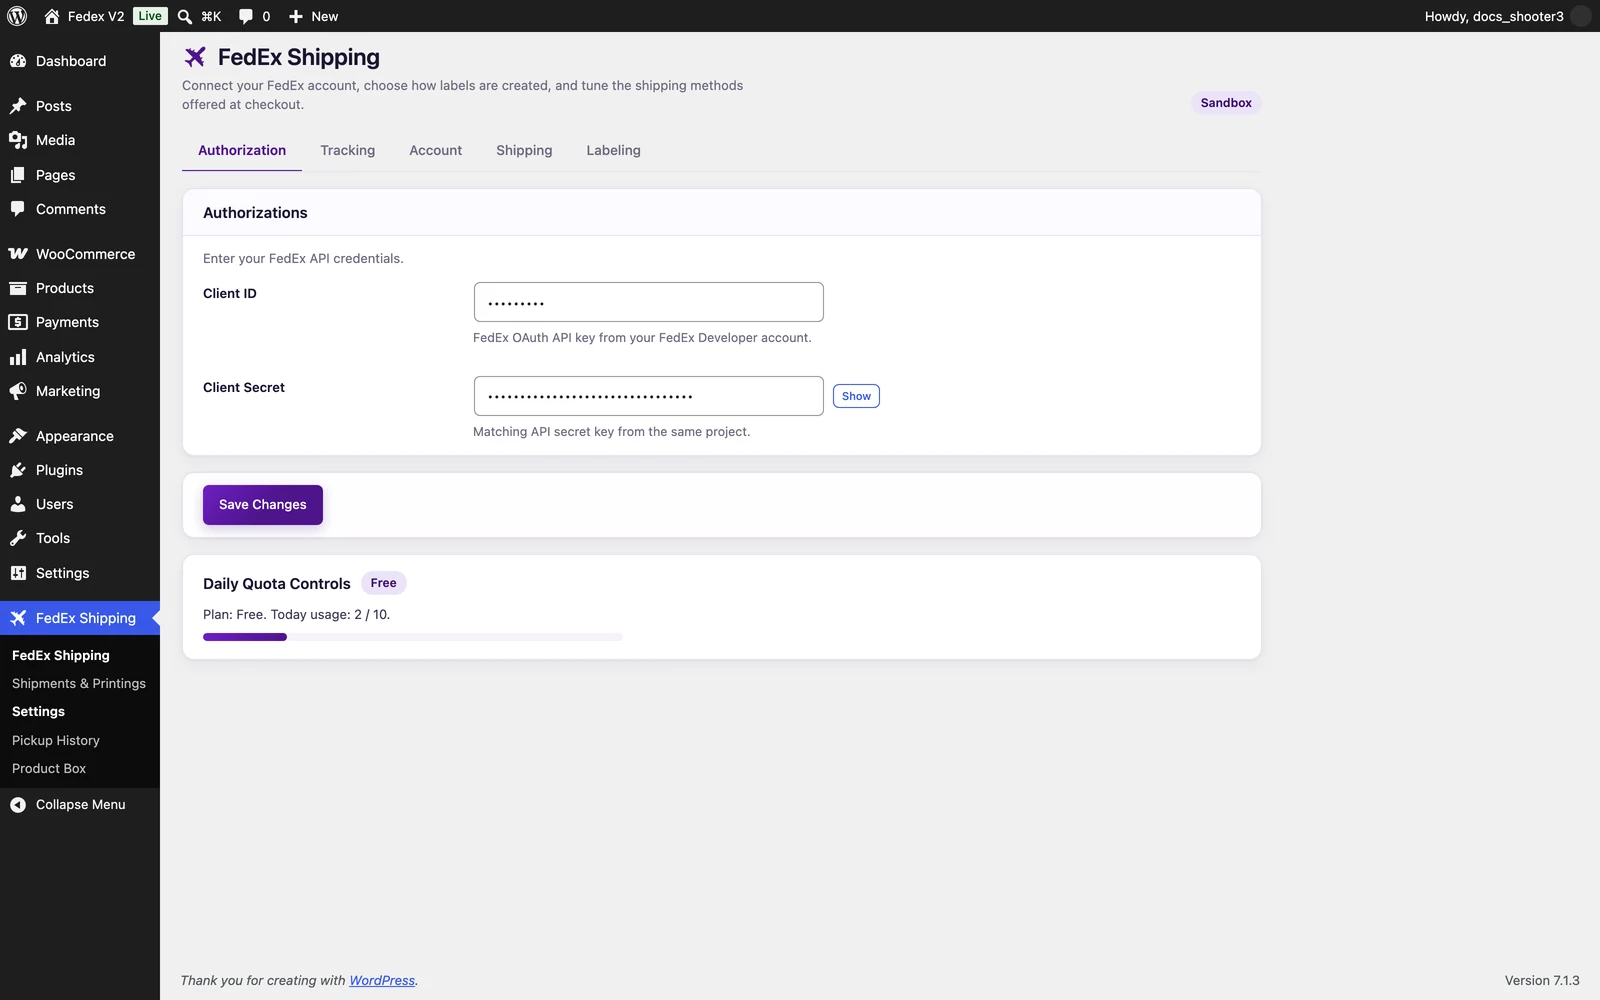Select the Authorization tab
Viewport: 1600px width, 1000px height.
(242, 150)
